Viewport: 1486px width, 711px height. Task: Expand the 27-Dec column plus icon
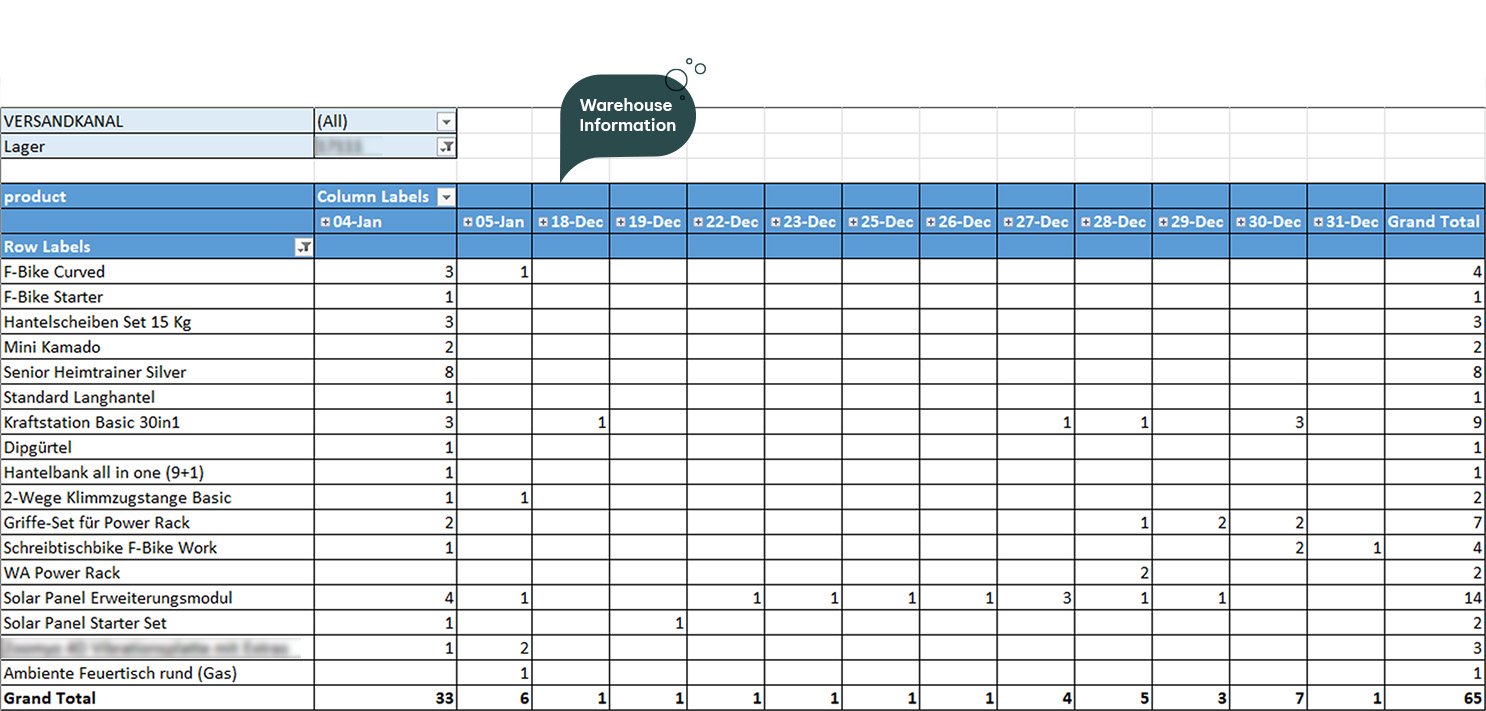[1008, 222]
